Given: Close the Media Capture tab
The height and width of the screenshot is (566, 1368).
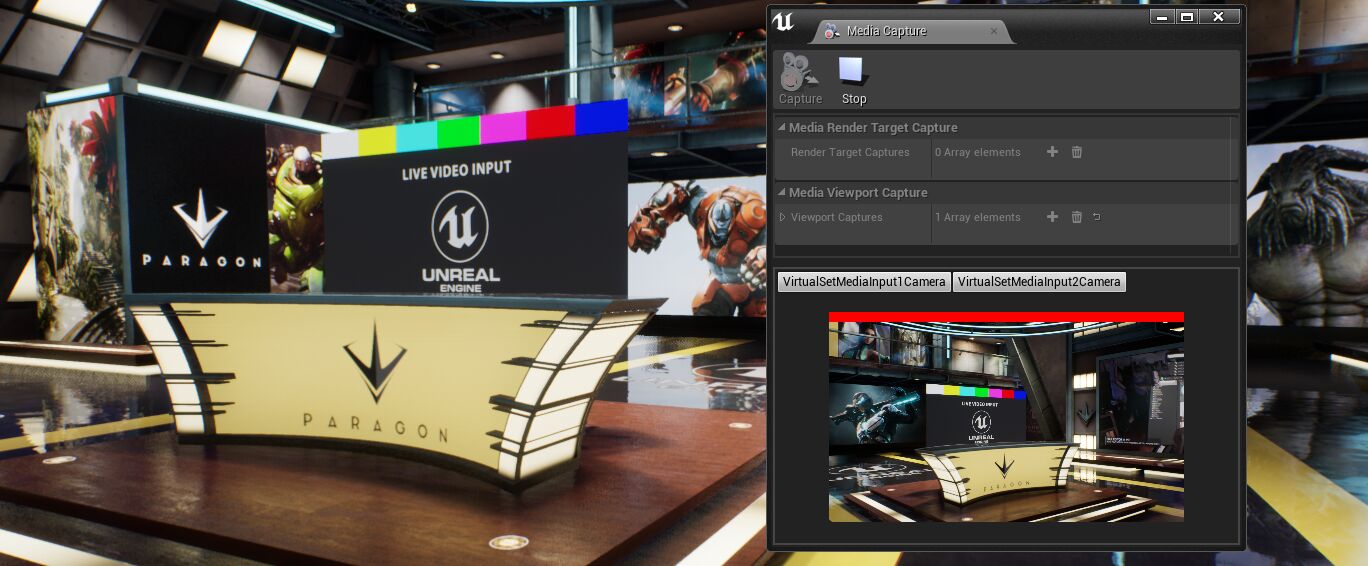Looking at the screenshot, I should click(x=993, y=31).
